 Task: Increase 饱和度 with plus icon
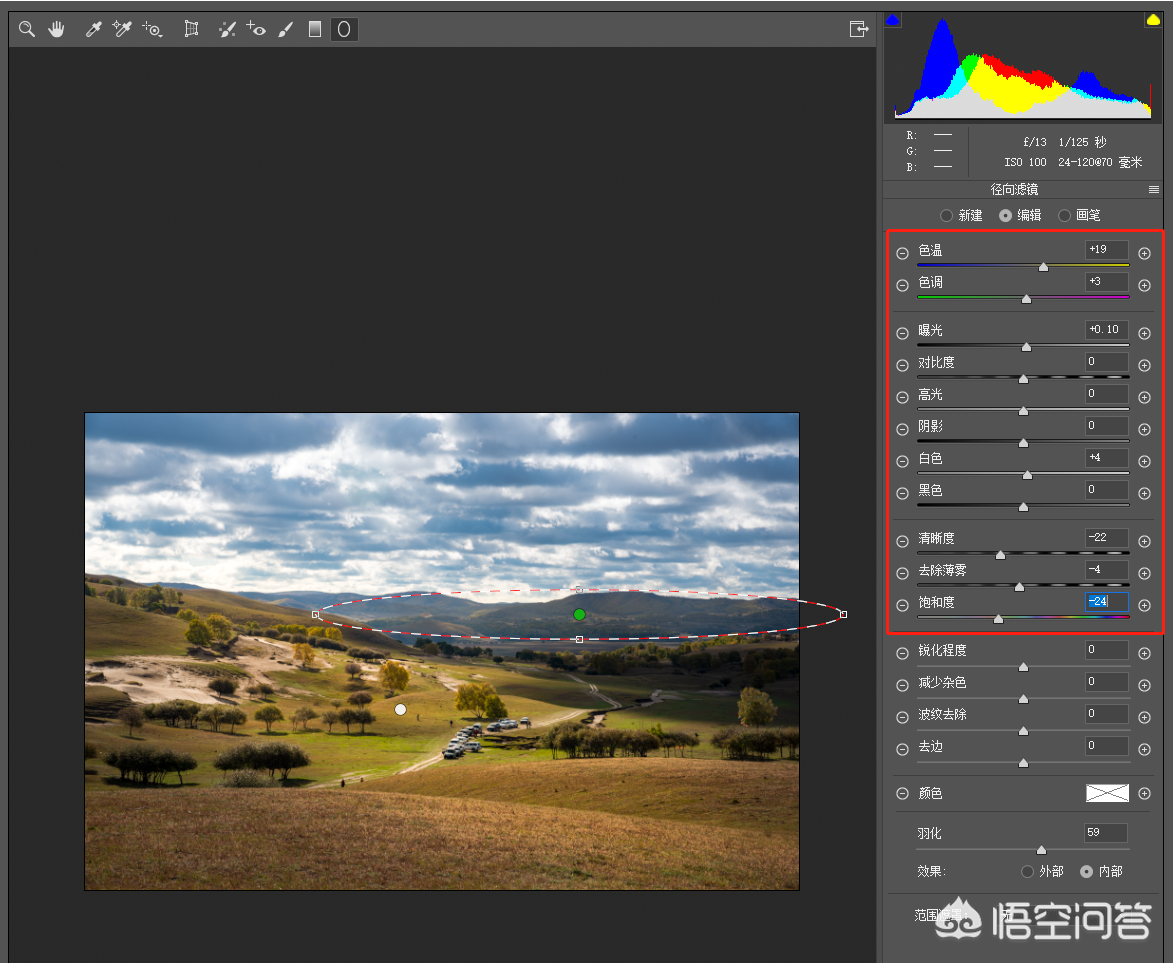[x=1145, y=605]
